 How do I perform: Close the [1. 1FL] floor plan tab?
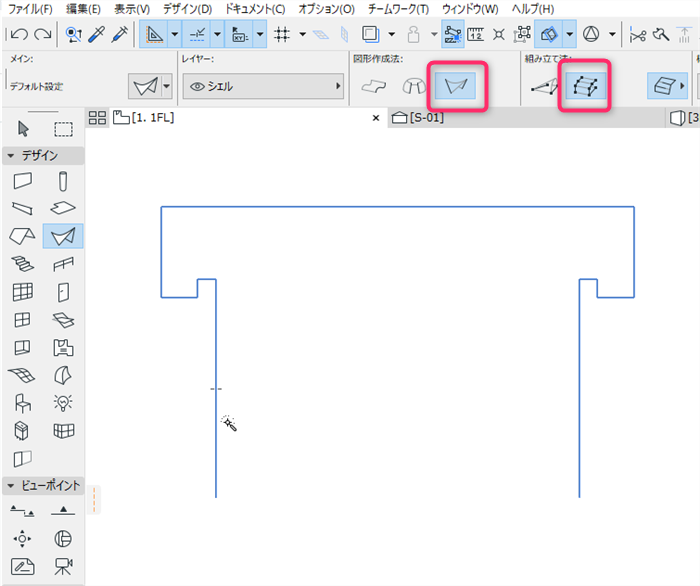(x=376, y=118)
